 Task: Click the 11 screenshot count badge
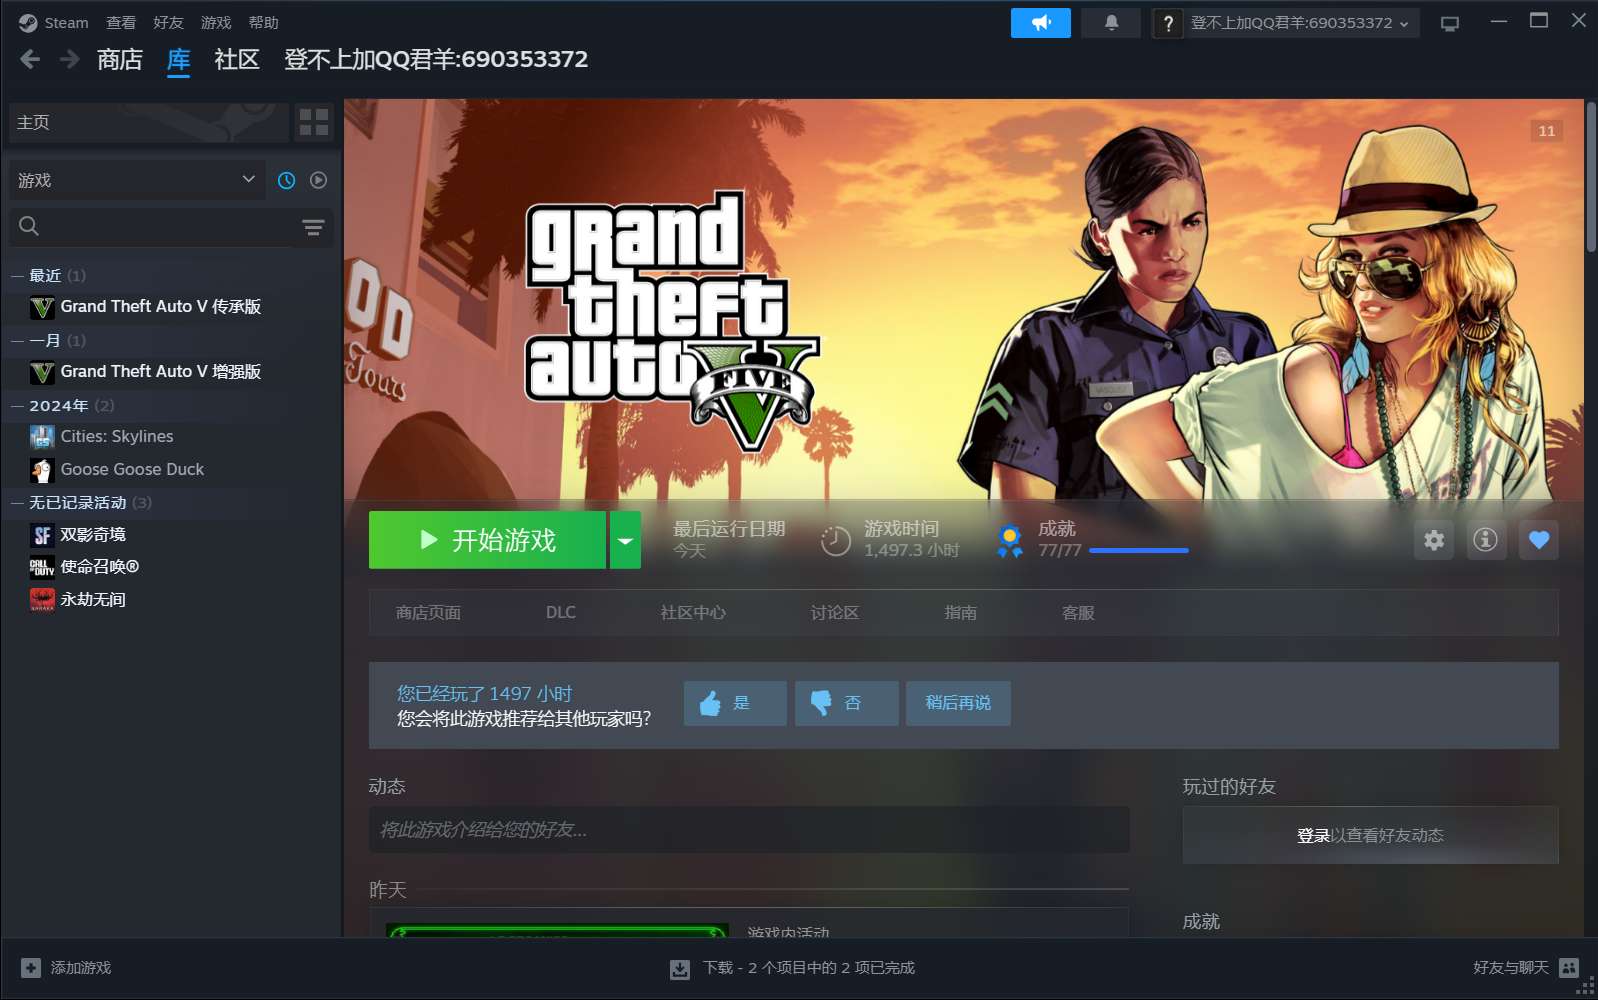pyautogui.click(x=1547, y=131)
